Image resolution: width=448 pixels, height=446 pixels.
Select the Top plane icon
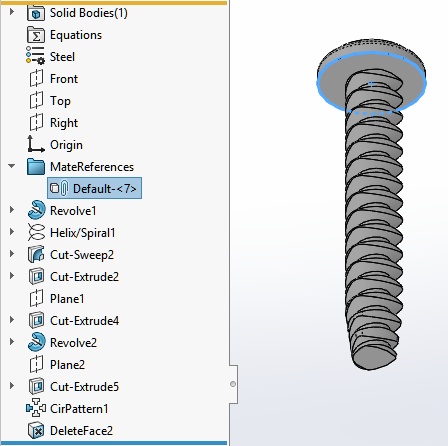(36, 101)
